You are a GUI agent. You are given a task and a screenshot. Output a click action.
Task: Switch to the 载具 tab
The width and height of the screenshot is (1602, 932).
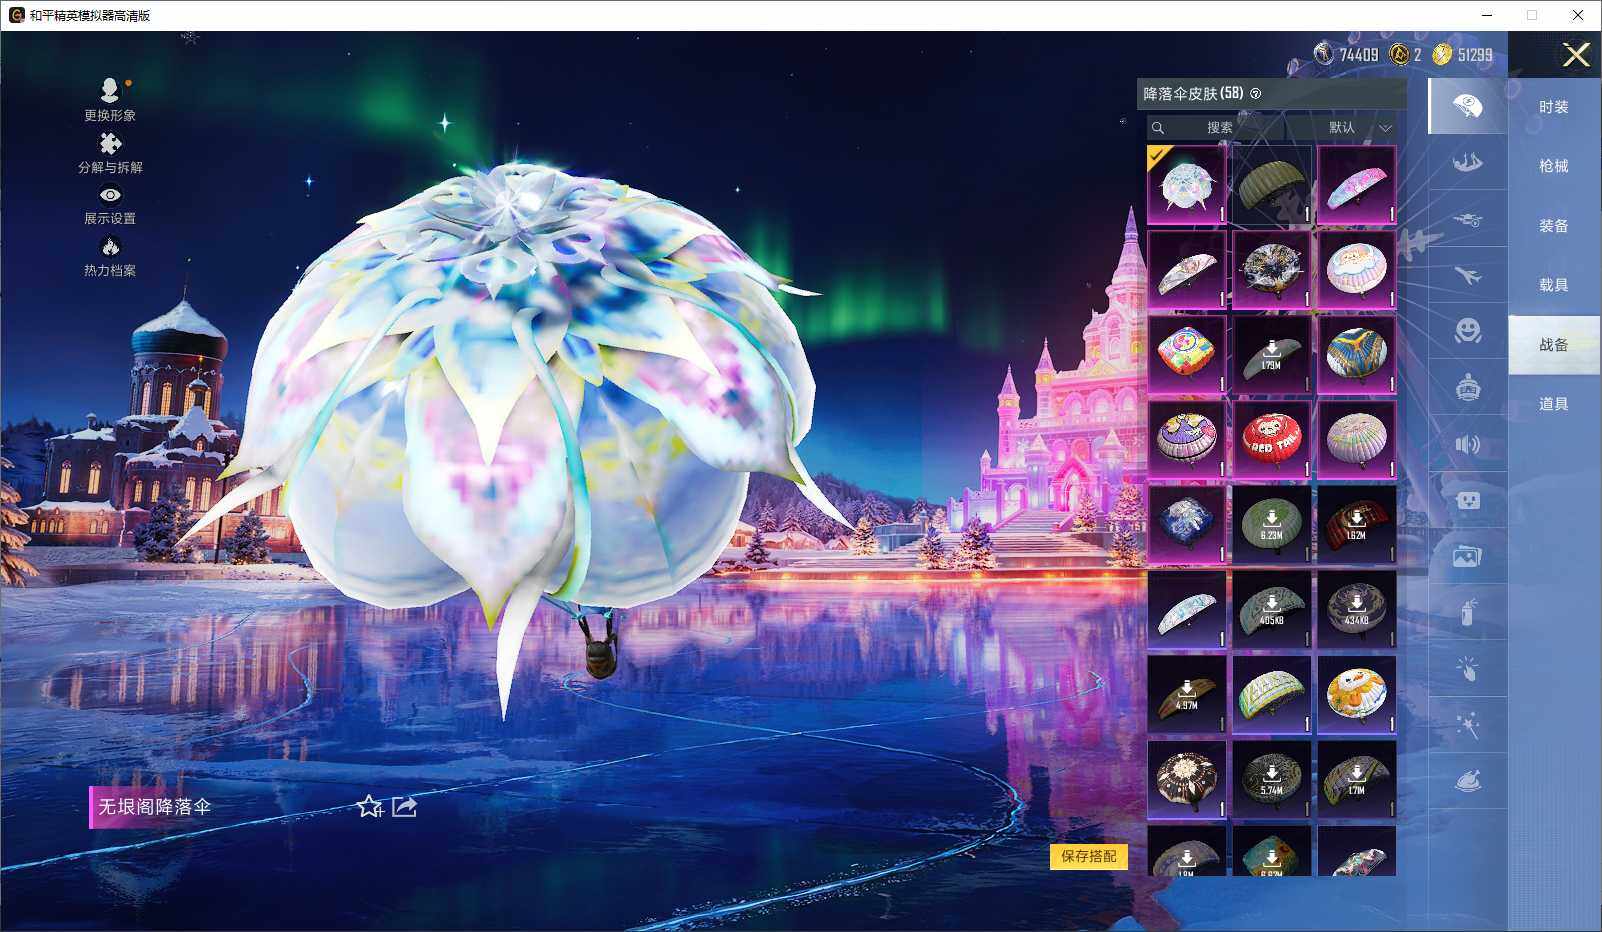(x=1554, y=285)
